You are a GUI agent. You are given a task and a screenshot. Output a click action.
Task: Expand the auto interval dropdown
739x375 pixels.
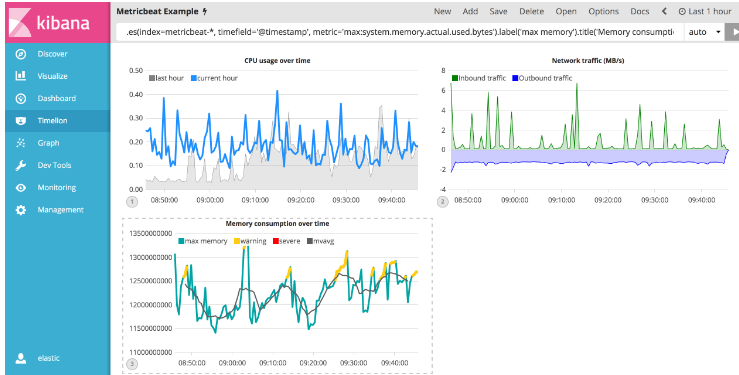pyautogui.click(x=705, y=32)
